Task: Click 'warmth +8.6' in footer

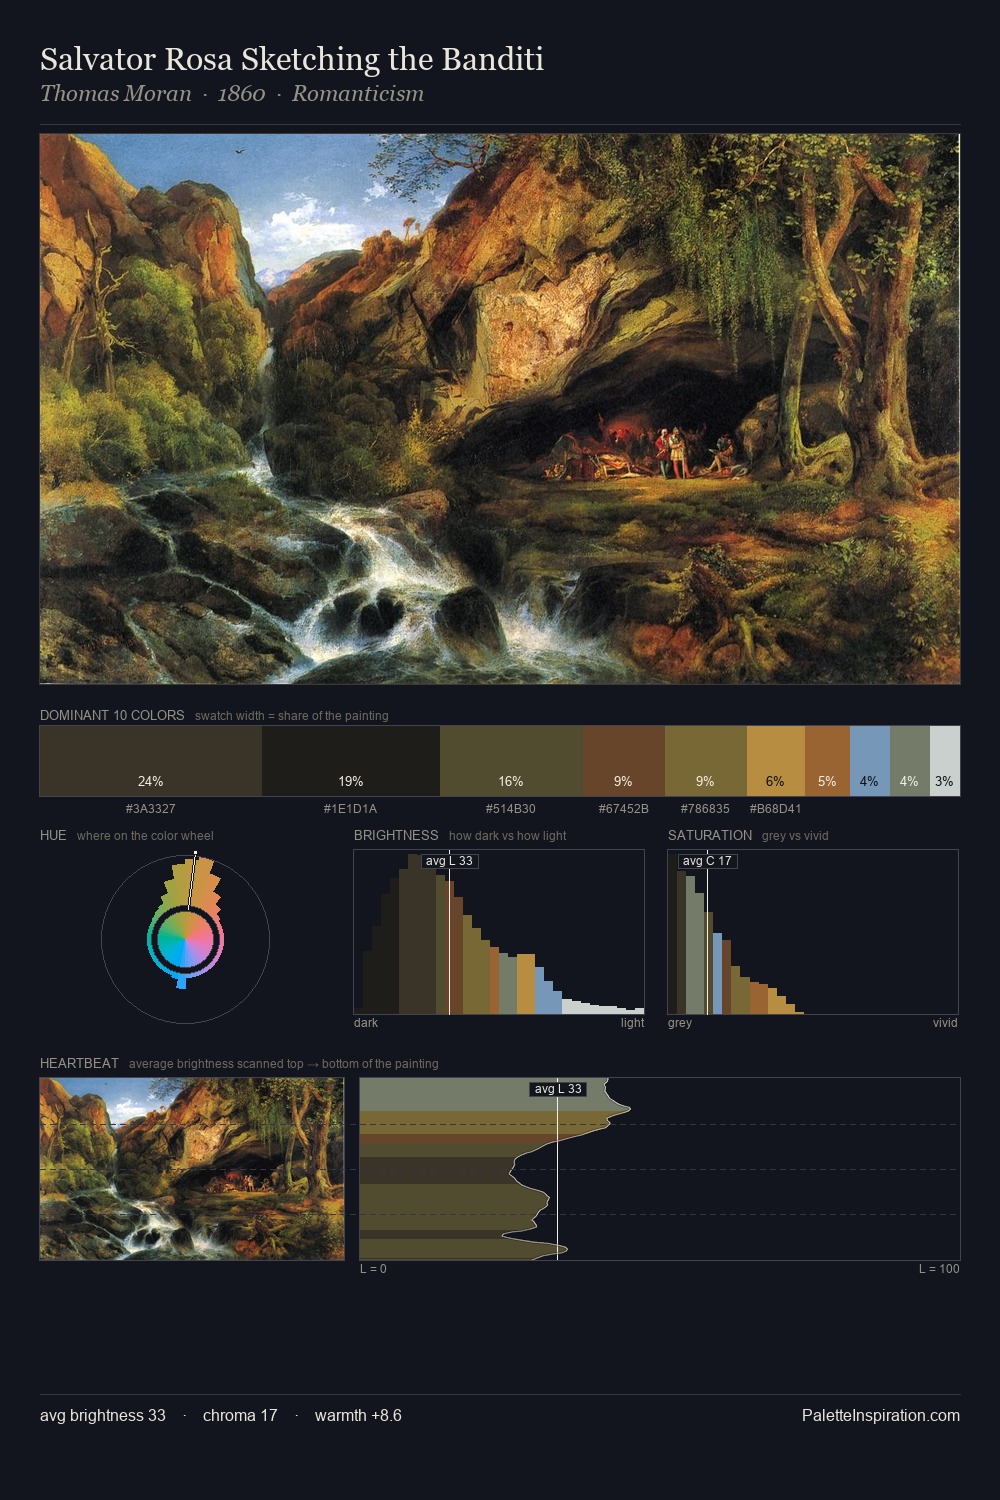Action: (358, 1415)
